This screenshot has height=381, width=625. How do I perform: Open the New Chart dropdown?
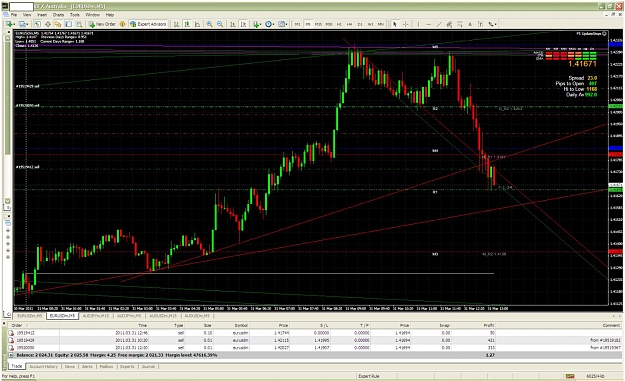[x=10, y=24]
